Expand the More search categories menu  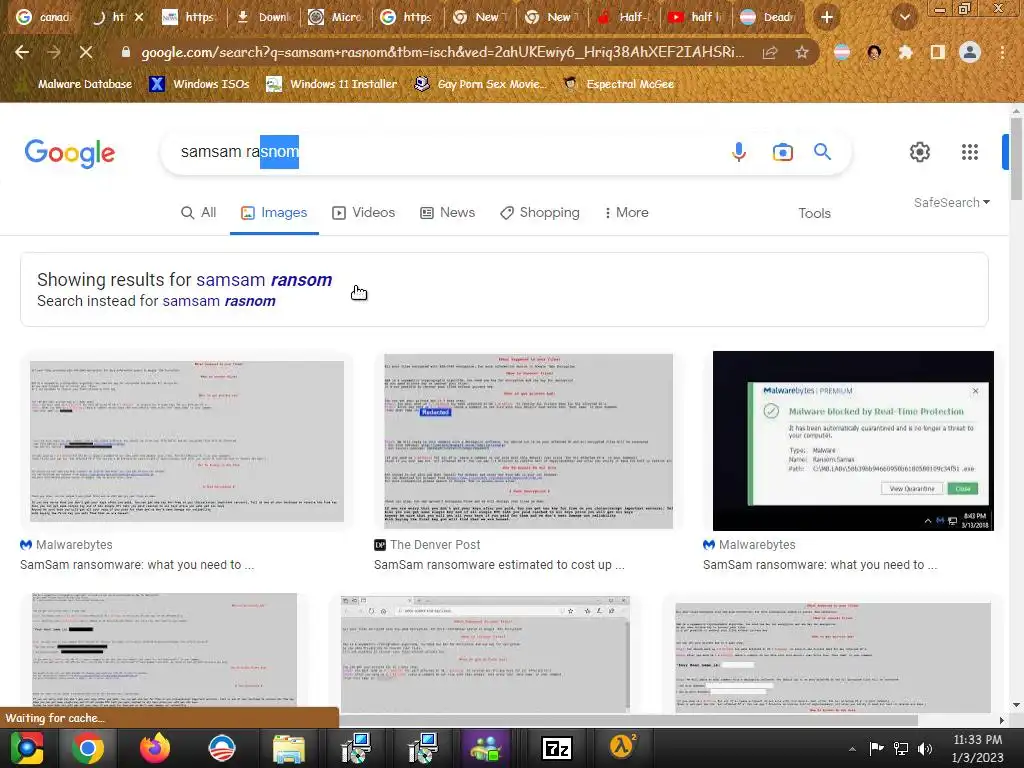tap(626, 213)
